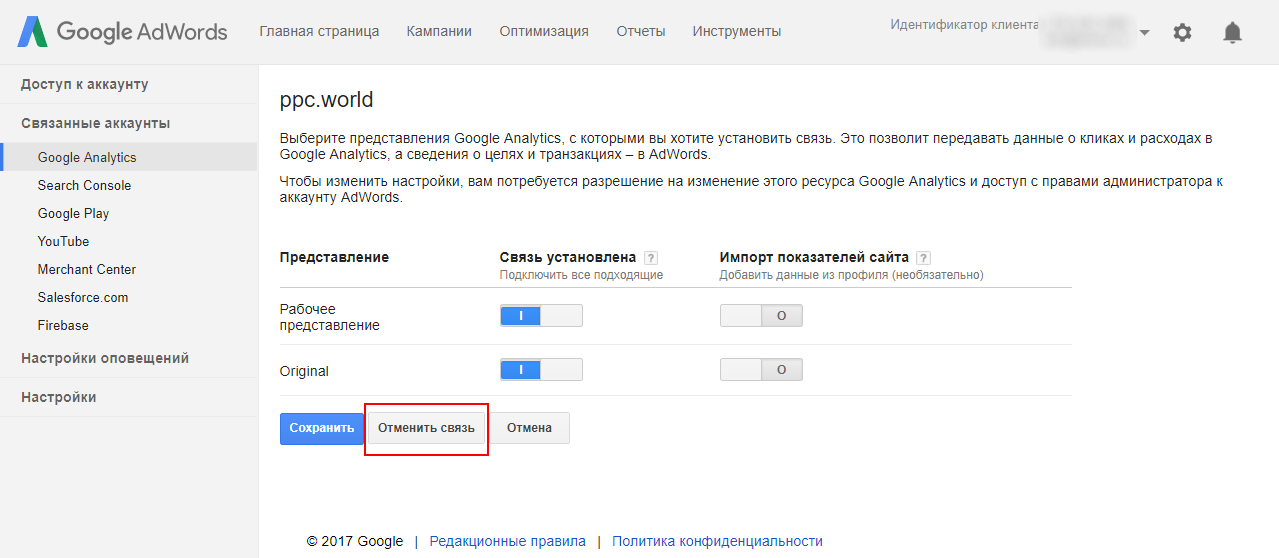Screen dimensions: 1279x558
Task: Click help icon next to Связь установлена
Action: (651, 257)
